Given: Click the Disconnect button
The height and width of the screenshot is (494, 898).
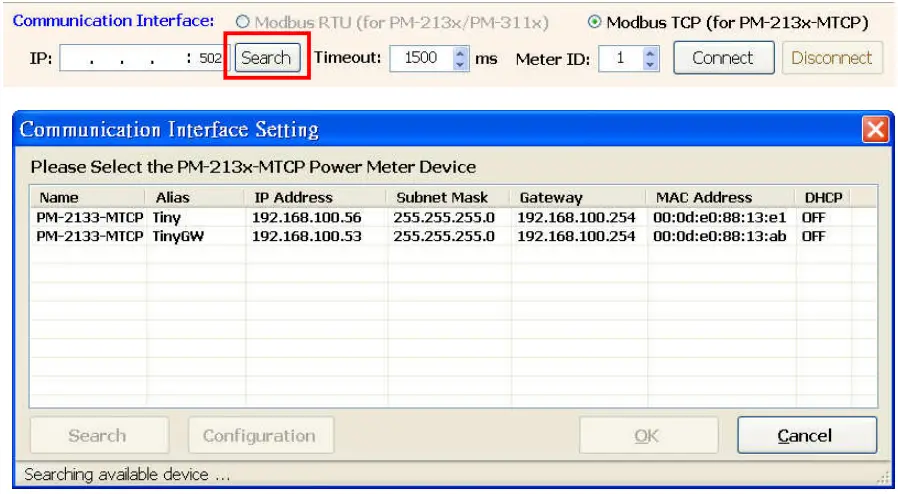Looking at the screenshot, I should click(x=832, y=58).
